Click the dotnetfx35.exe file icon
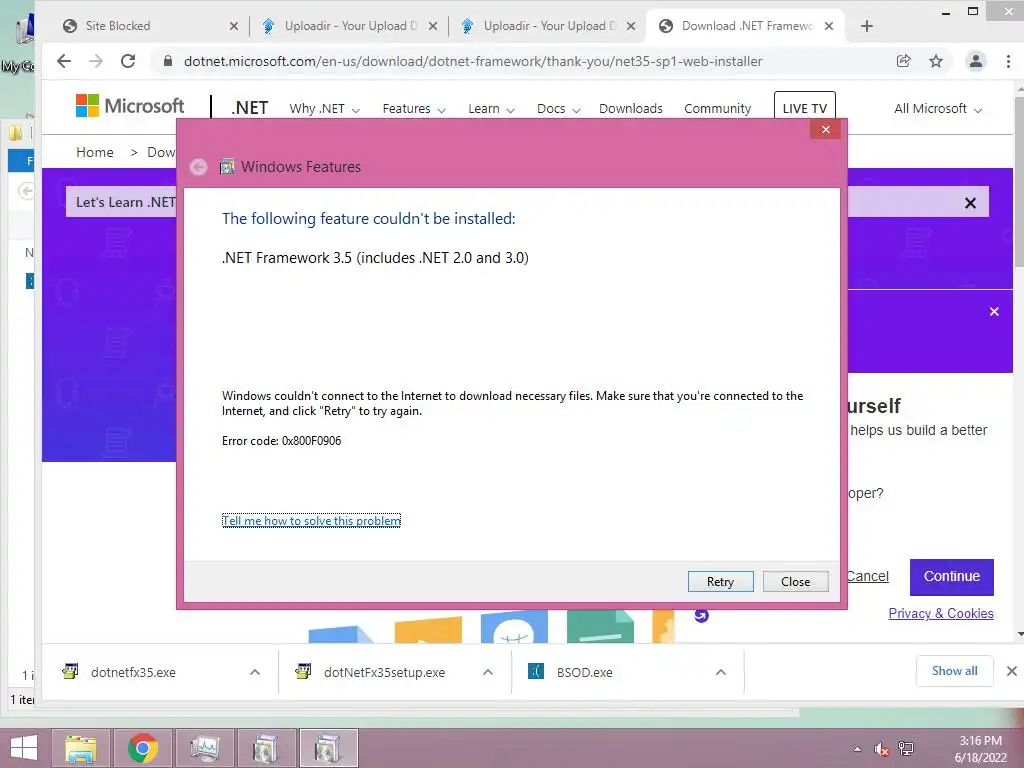This screenshot has width=1024, height=768. [x=70, y=671]
